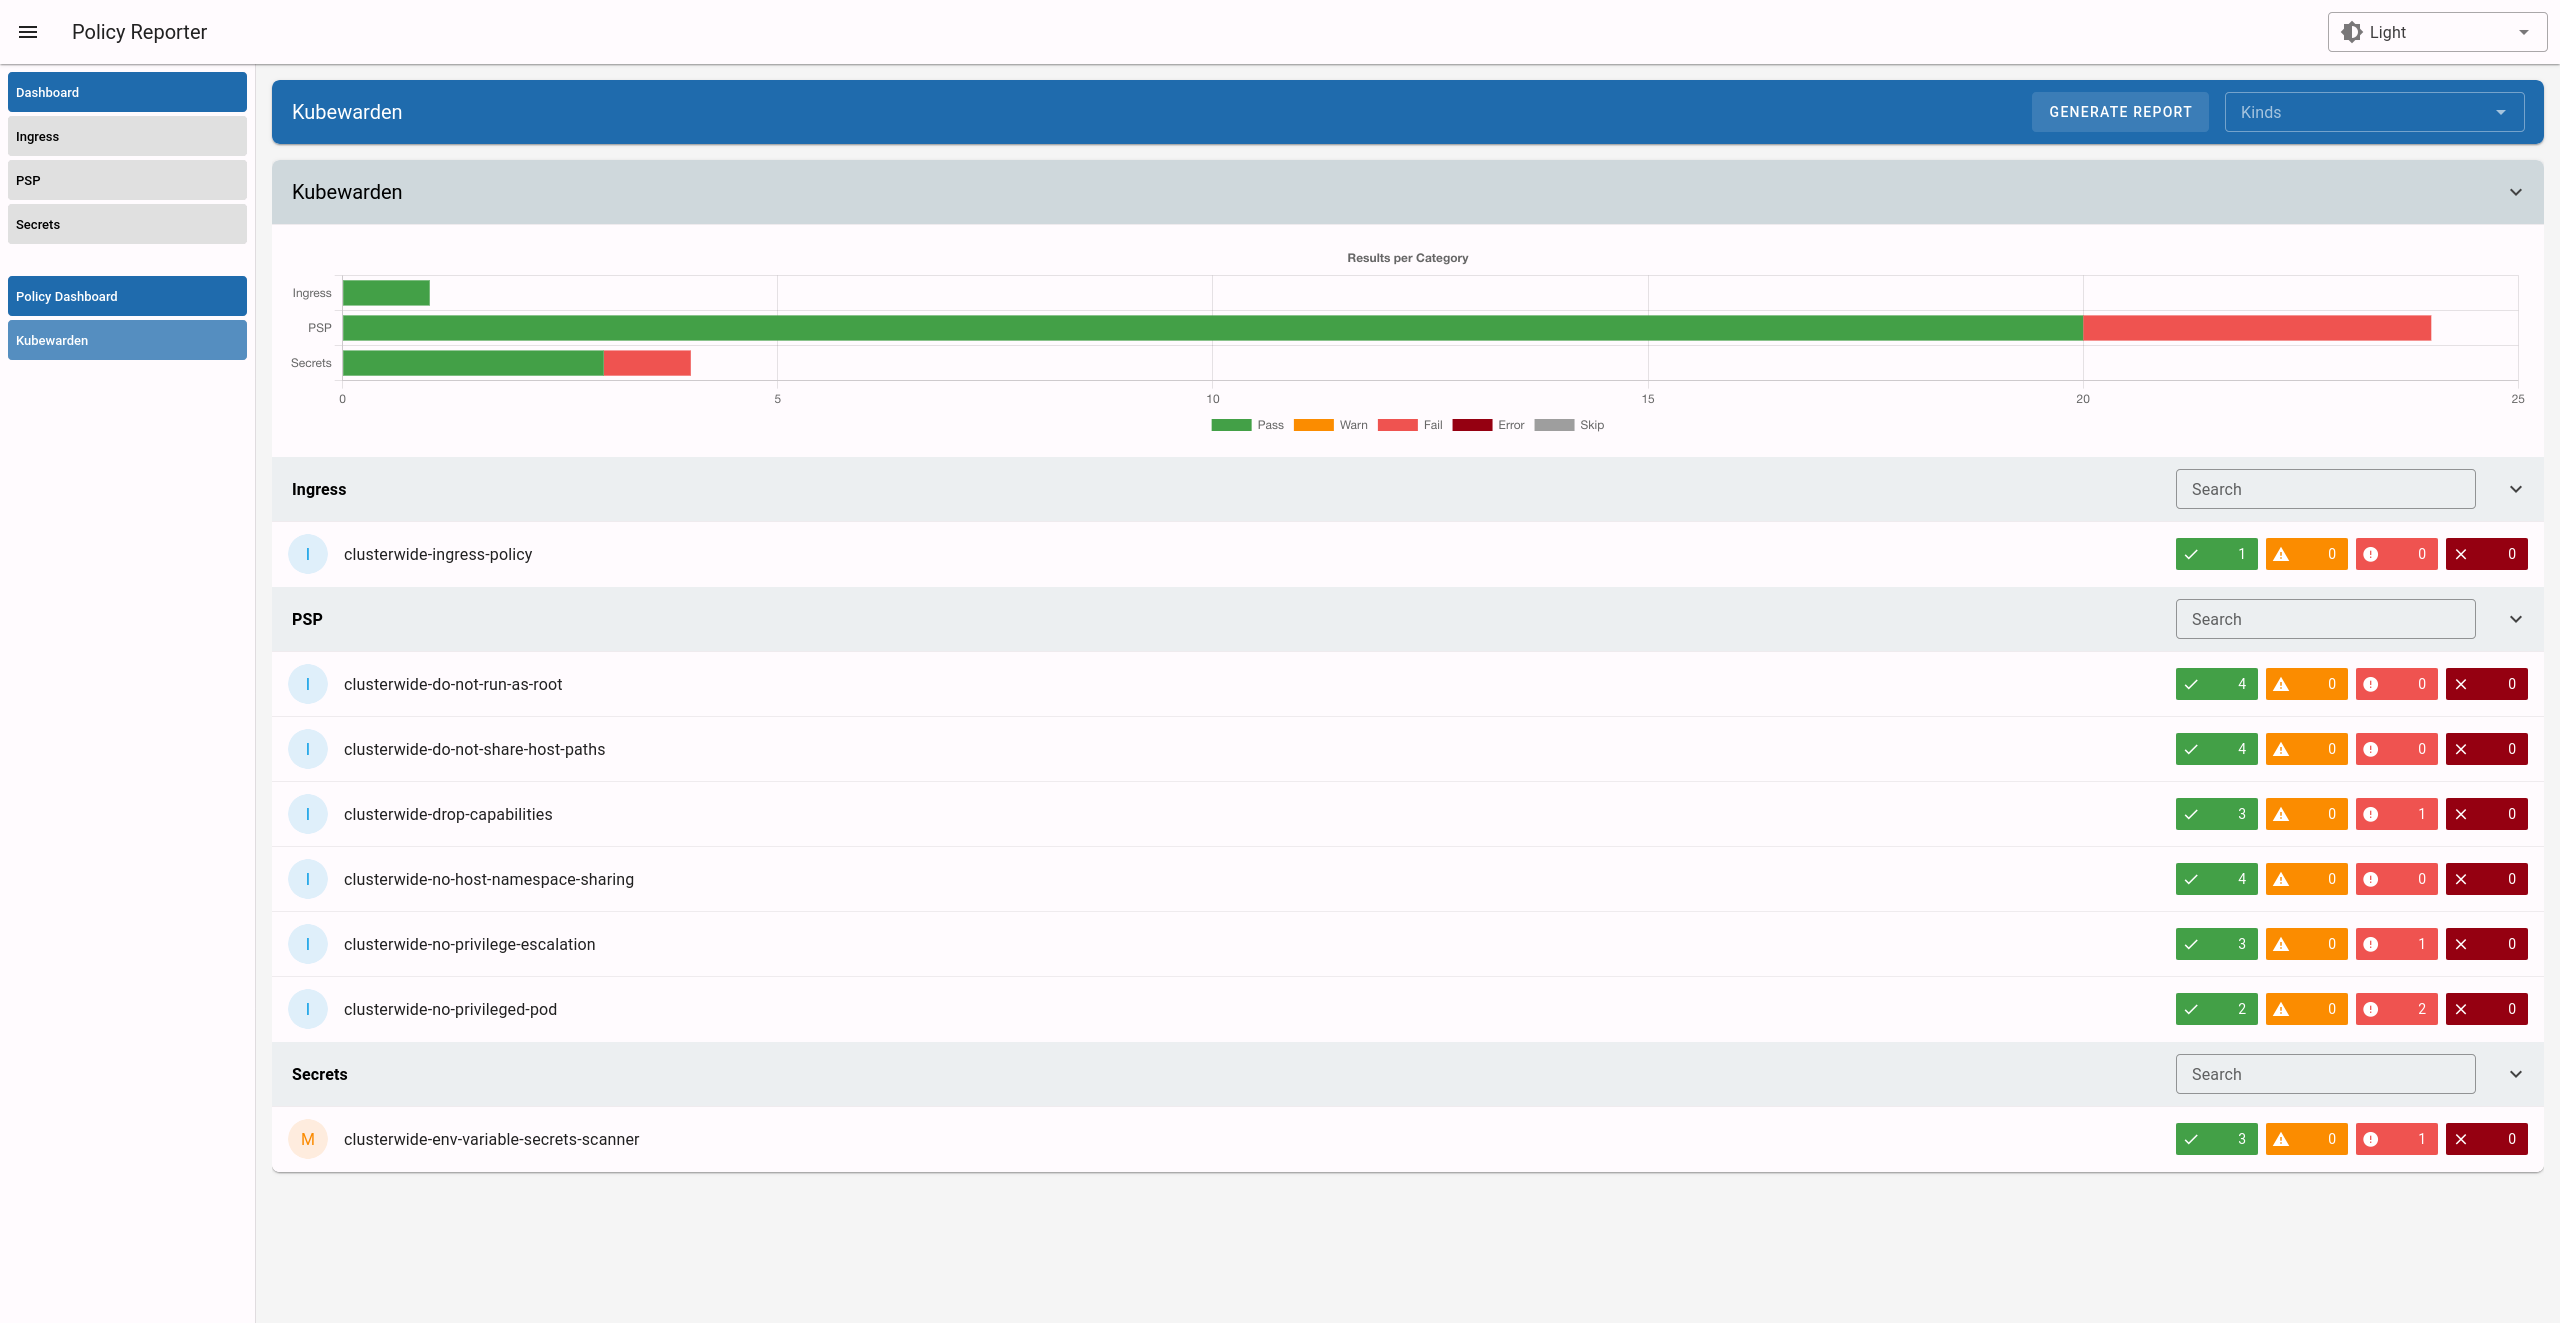Open the Light theme dropdown
This screenshot has height=1323, width=2560.
[2437, 32]
